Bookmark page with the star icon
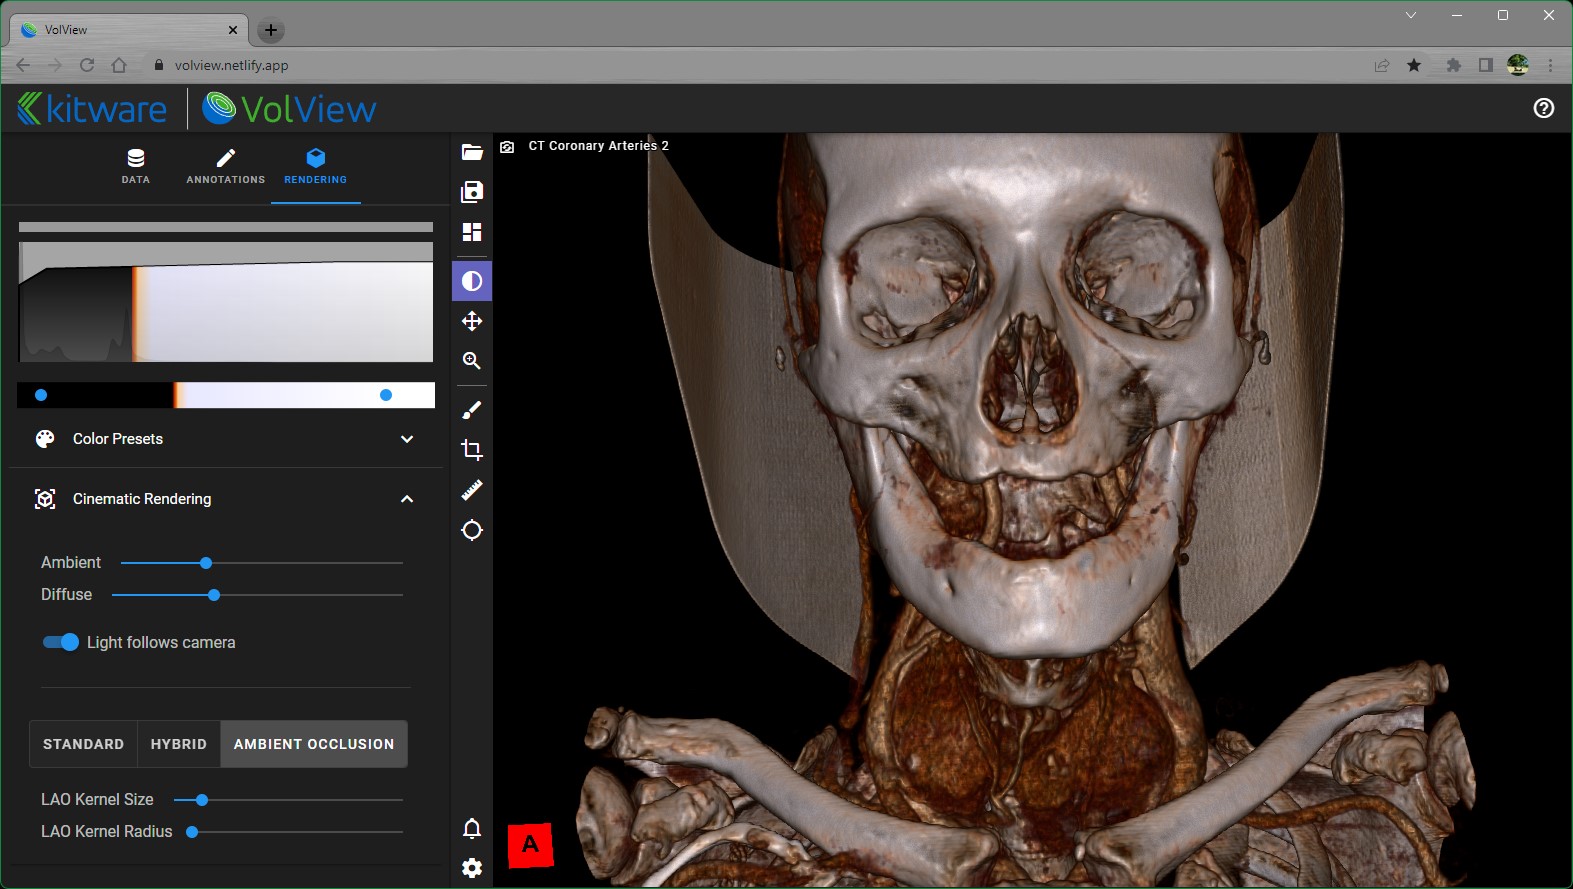Screen dimensions: 1573x889 click(1414, 65)
